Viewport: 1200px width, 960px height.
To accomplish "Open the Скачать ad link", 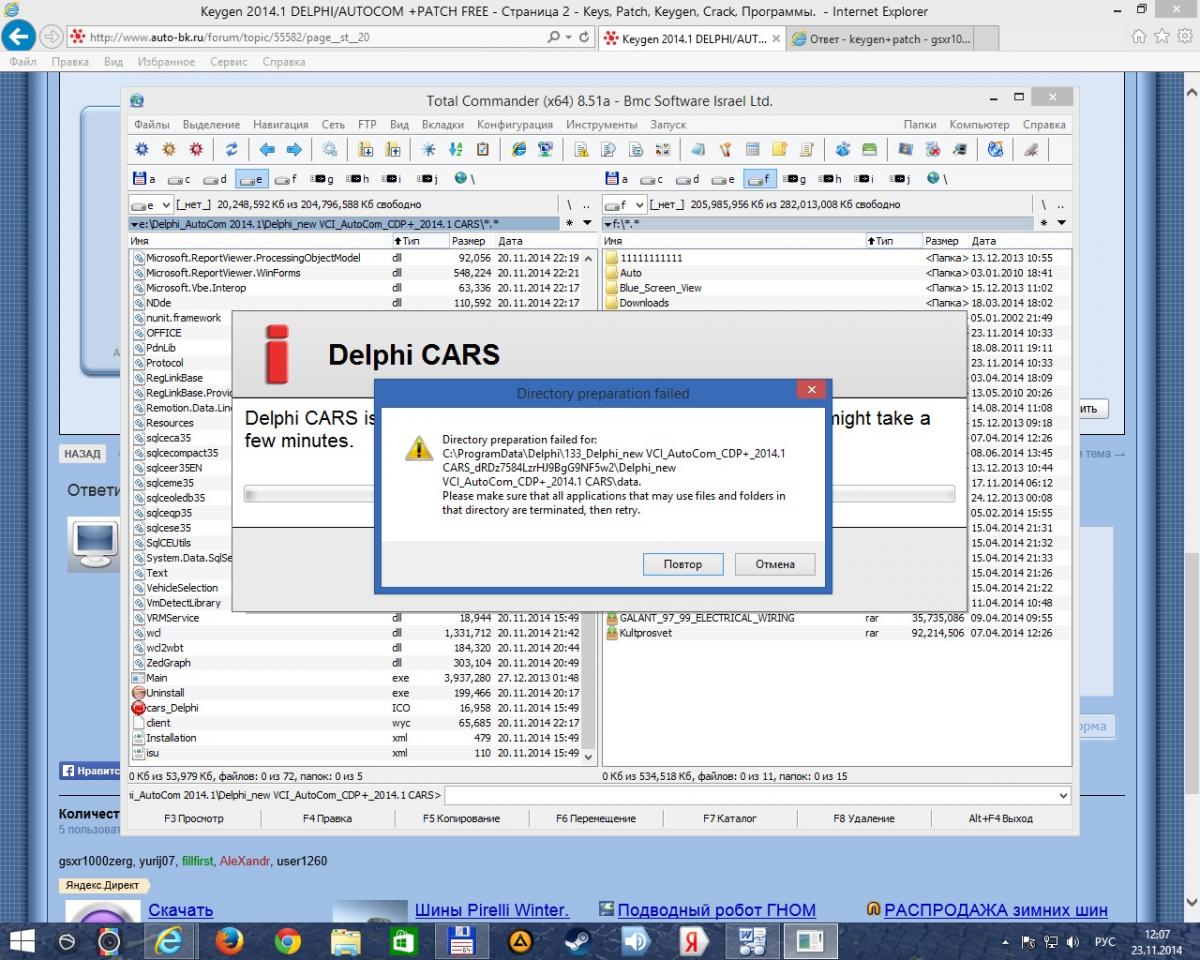I will pos(181,911).
